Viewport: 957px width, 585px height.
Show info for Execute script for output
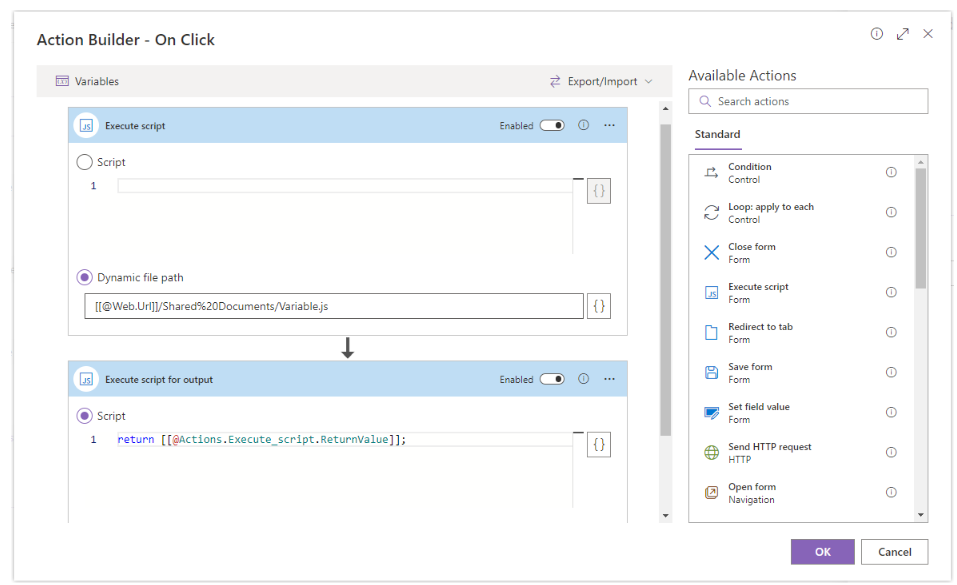point(583,379)
